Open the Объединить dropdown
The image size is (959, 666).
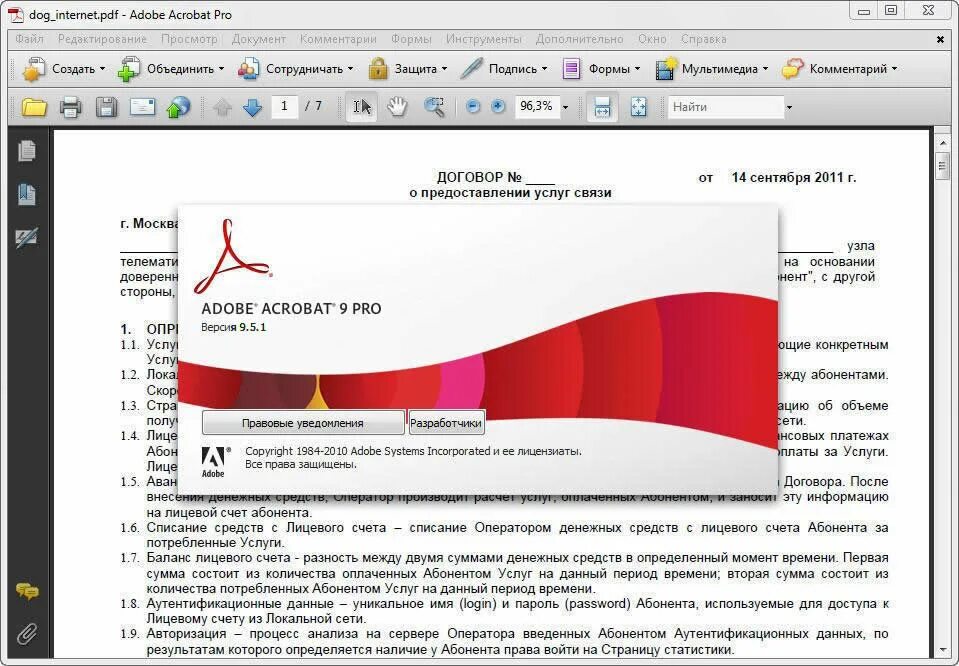click(x=171, y=69)
